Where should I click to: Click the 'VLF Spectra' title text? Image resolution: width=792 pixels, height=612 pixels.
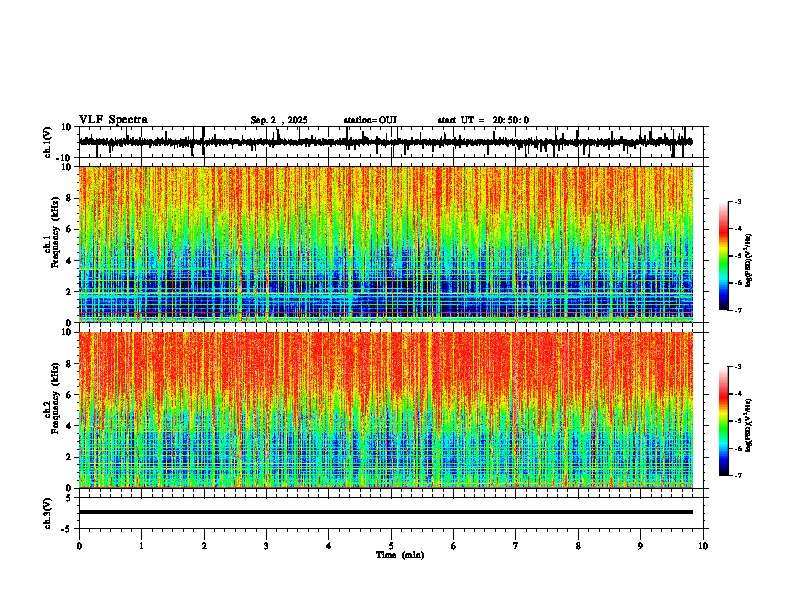[113, 120]
